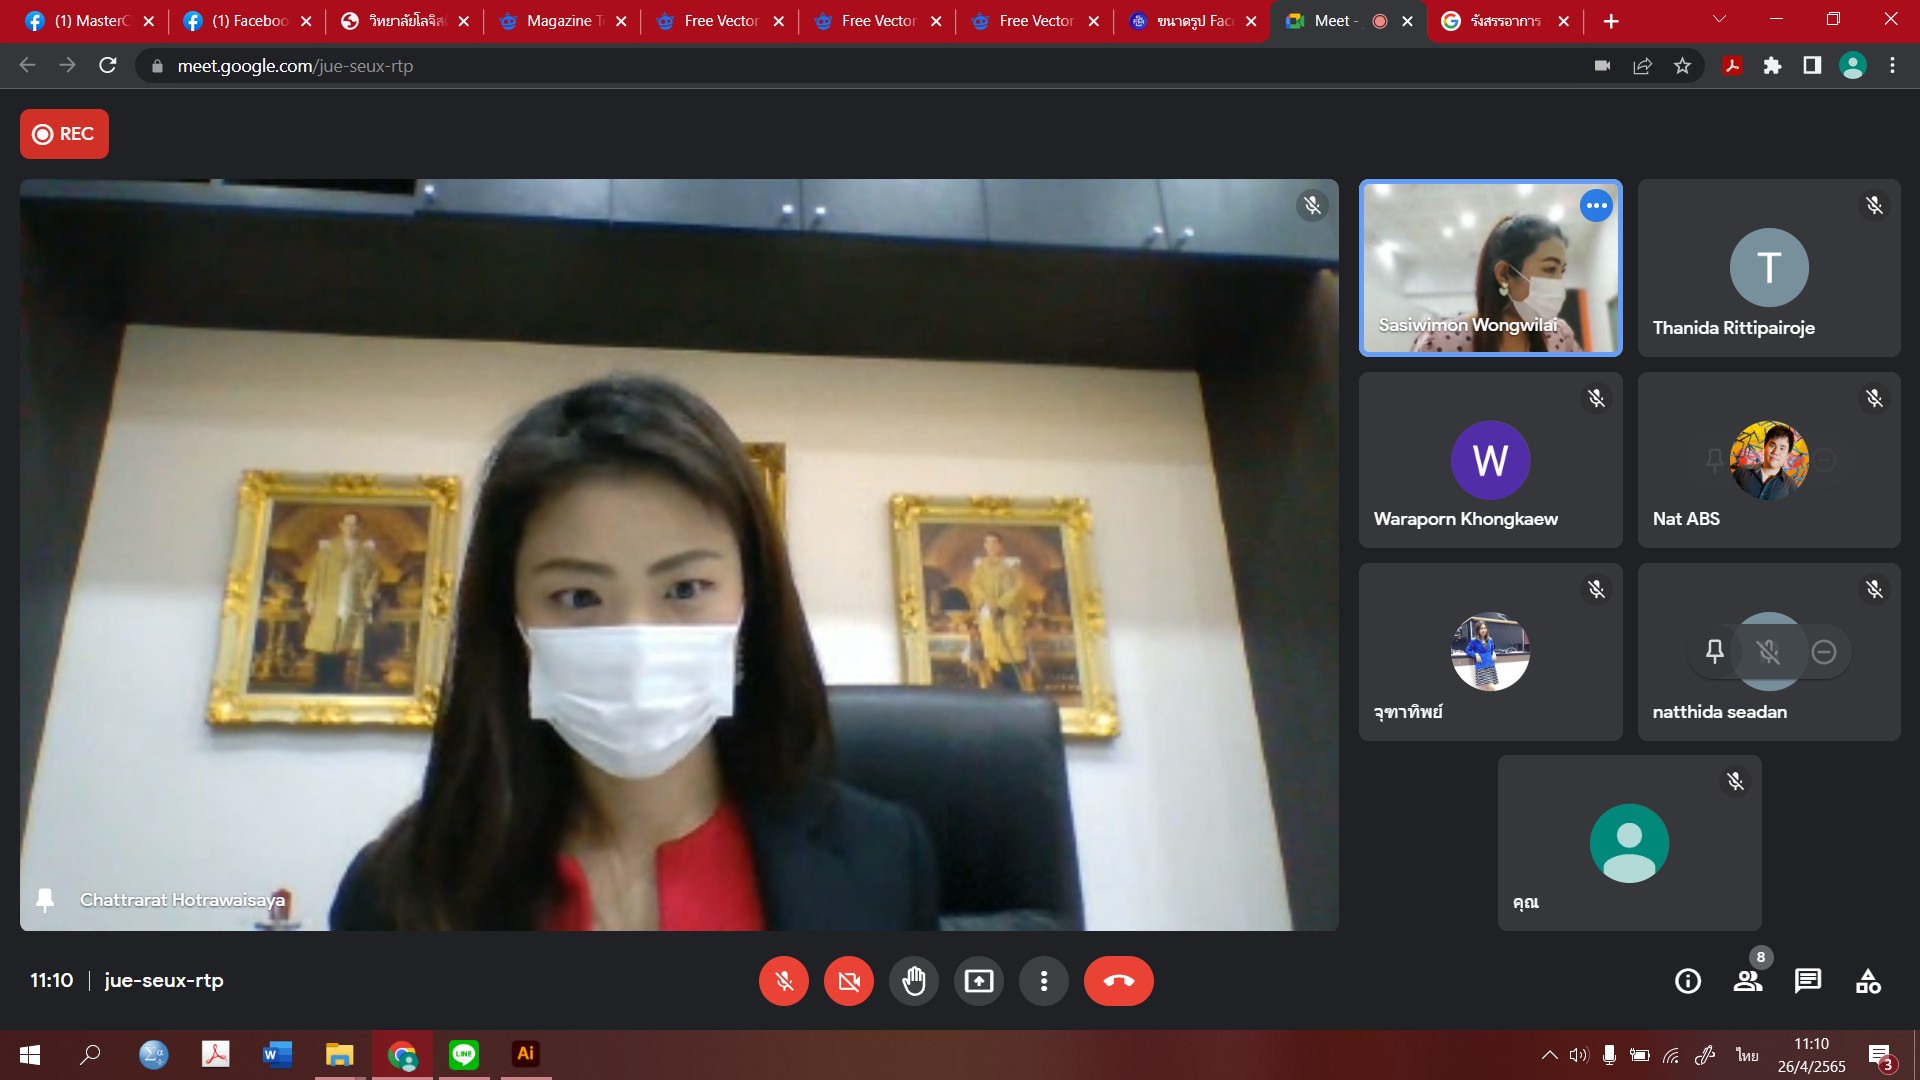Remove natthida seadan using minus icon
Screen dimensions: 1920x1080
point(1823,652)
